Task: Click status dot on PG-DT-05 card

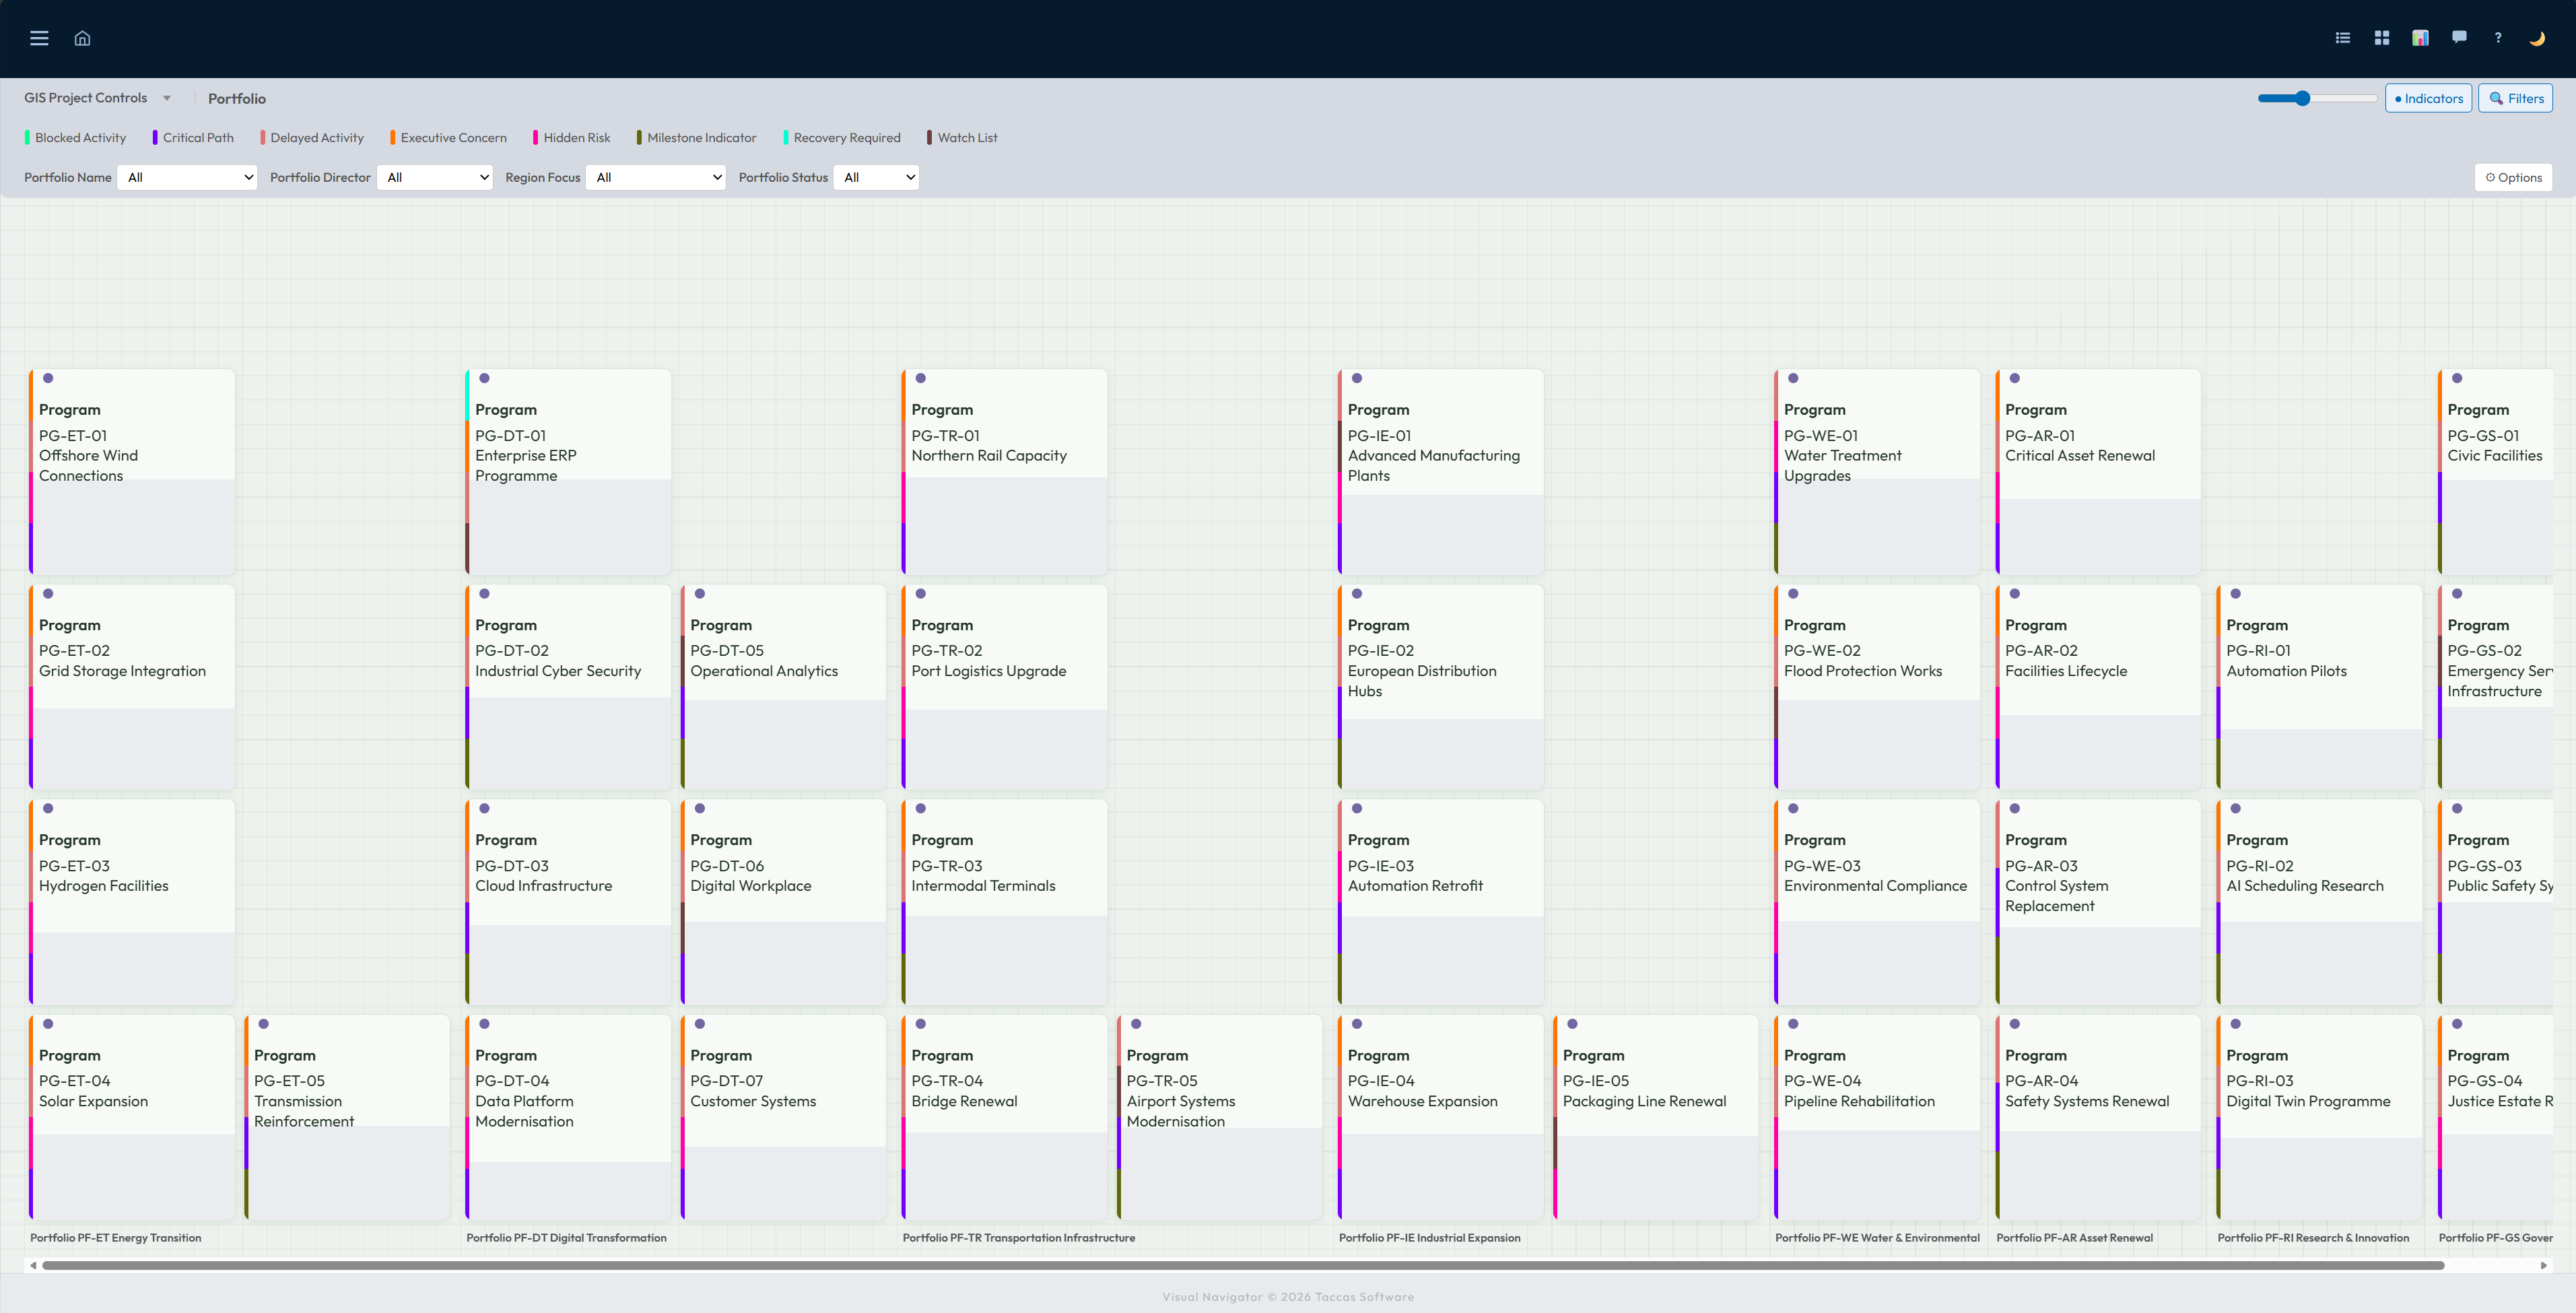Action: pos(700,594)
